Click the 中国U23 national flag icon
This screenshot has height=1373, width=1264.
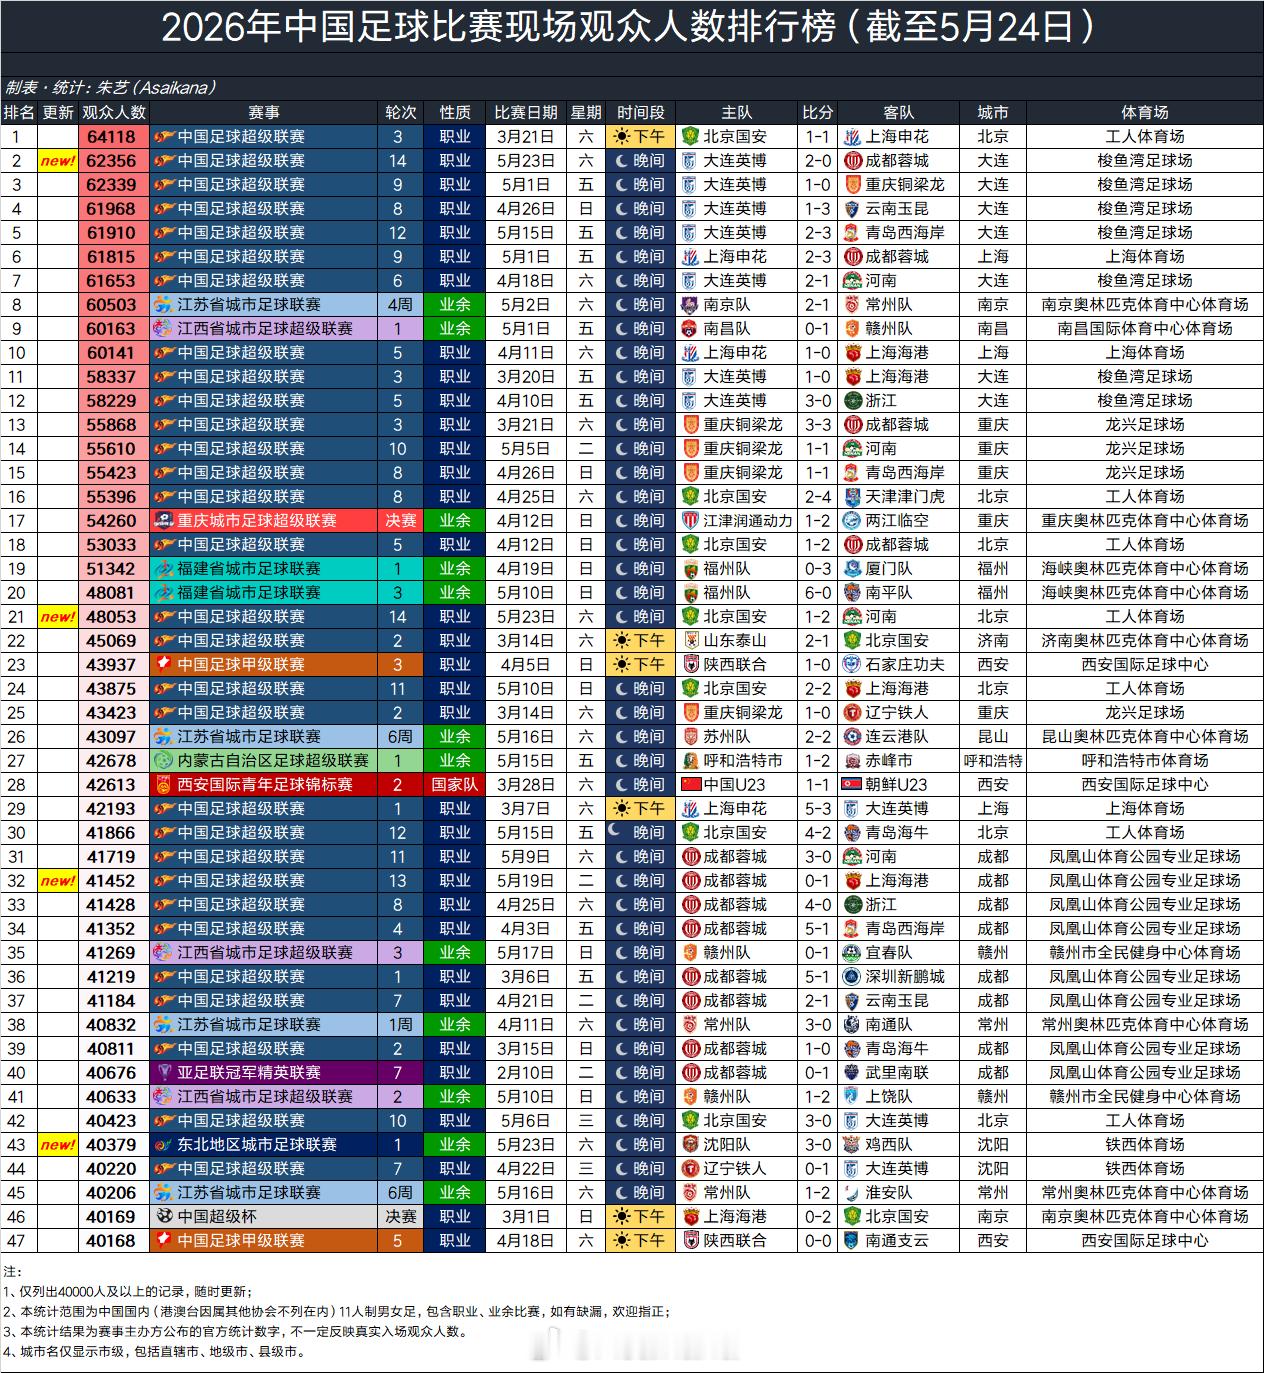point(690,785)
